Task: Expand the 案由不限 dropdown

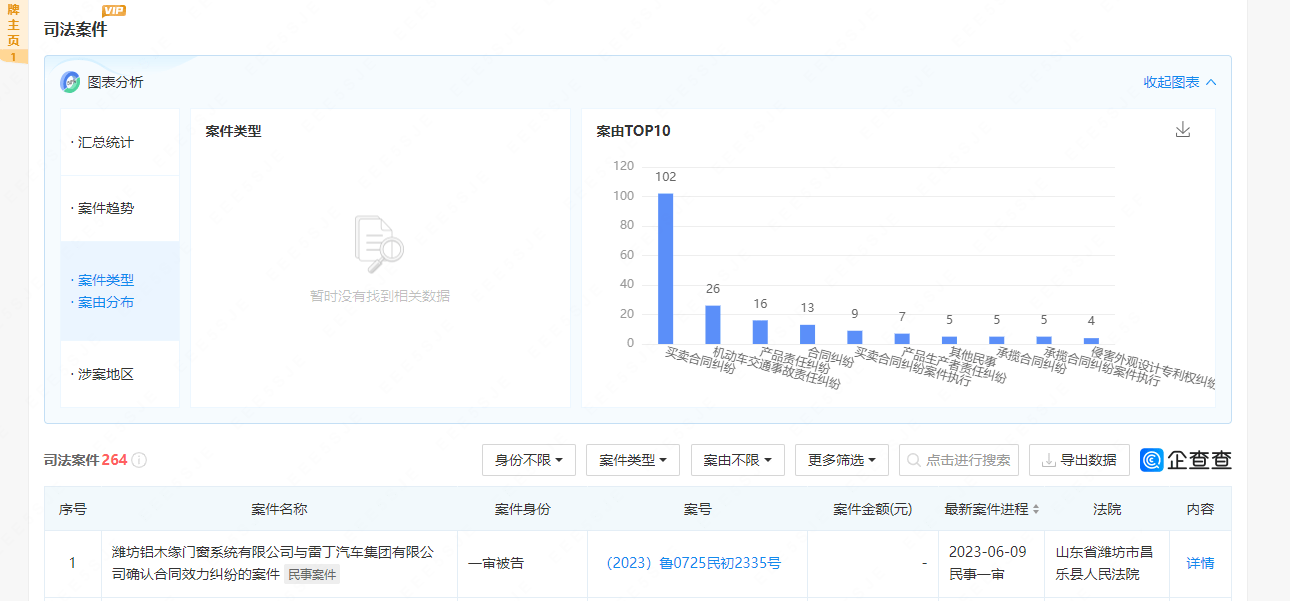Action: (x=738, y=460)
